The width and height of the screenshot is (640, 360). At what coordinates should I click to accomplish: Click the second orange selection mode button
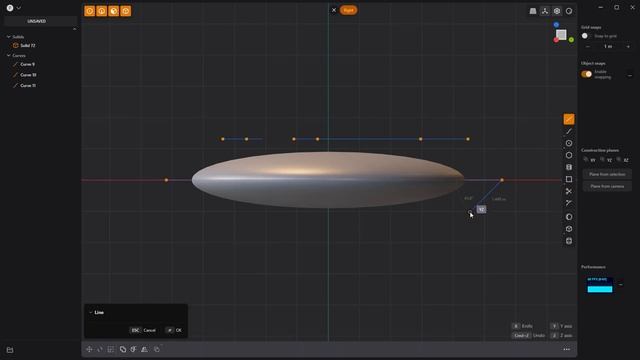(x=102, y=11)
